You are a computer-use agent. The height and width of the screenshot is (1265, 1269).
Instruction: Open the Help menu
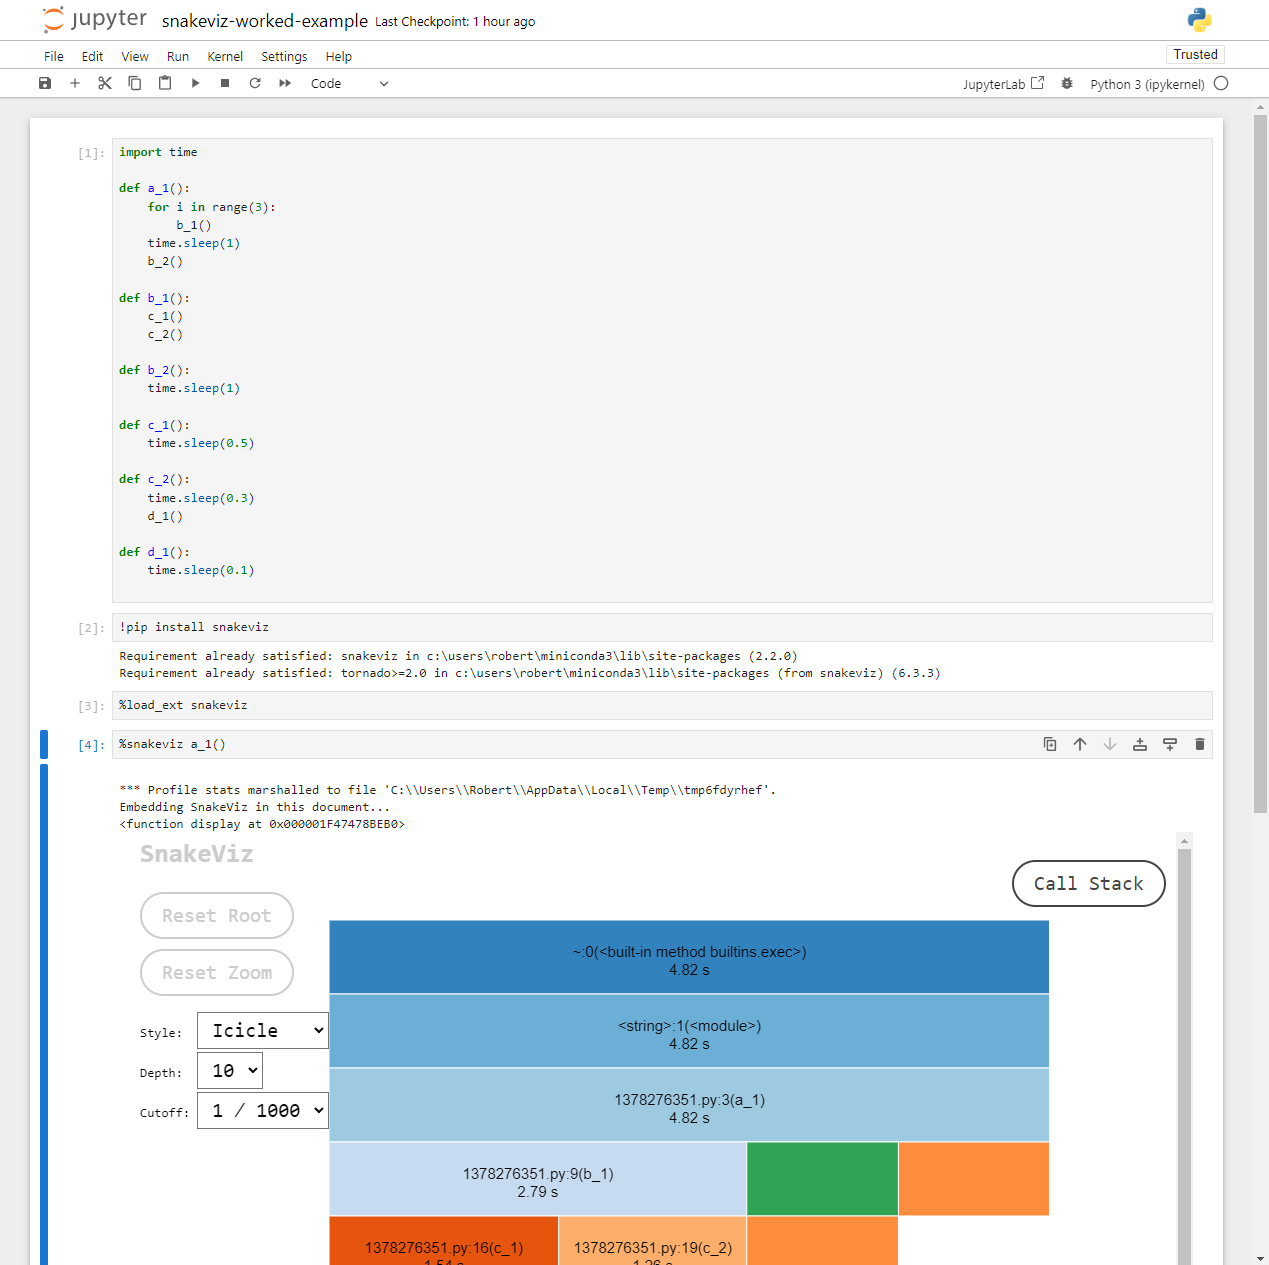click(339, 57)
